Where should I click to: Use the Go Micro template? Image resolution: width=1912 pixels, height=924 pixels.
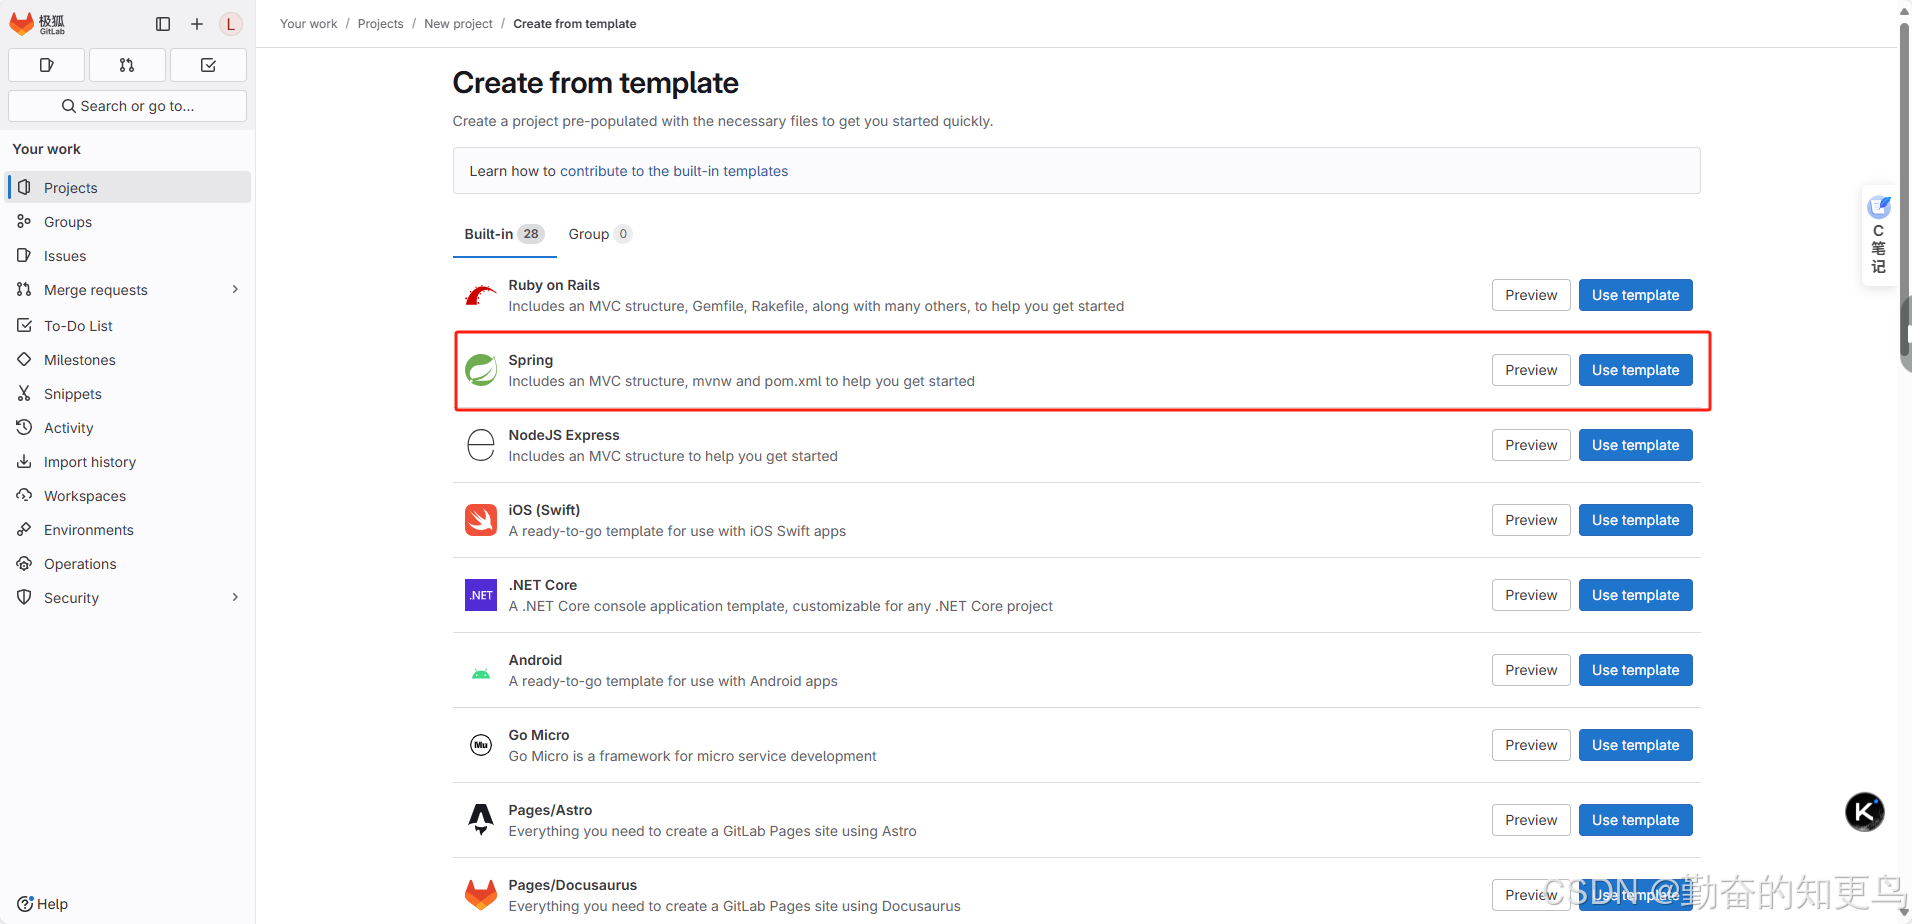pyautogui.click(x=1635, y=745)
